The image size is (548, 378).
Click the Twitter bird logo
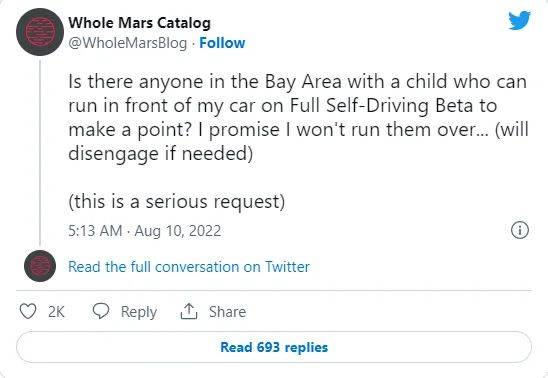tap(519, 20)
